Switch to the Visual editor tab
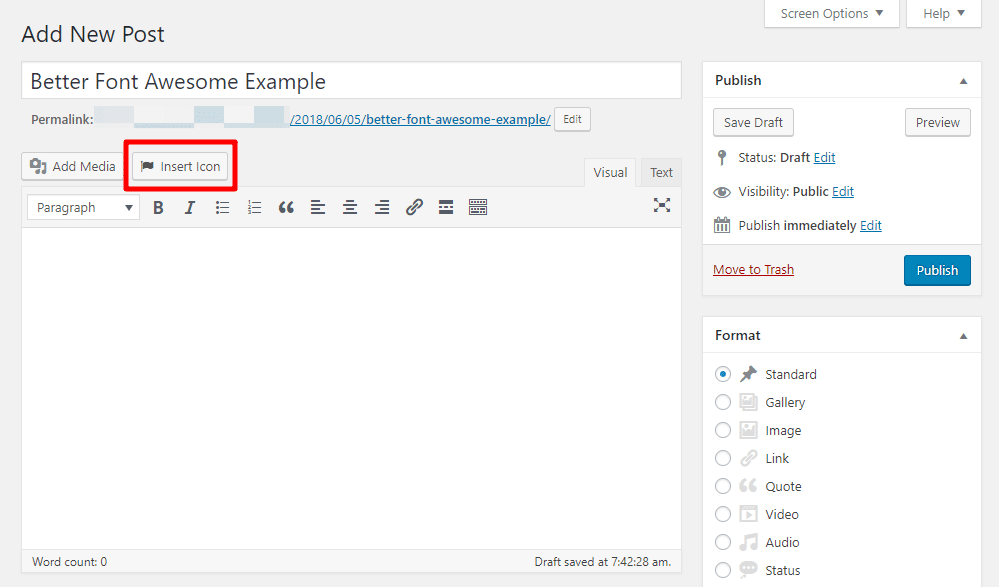The height and width of the screenshot is (587, 999). pyautogui.click(x=610, y=173)
